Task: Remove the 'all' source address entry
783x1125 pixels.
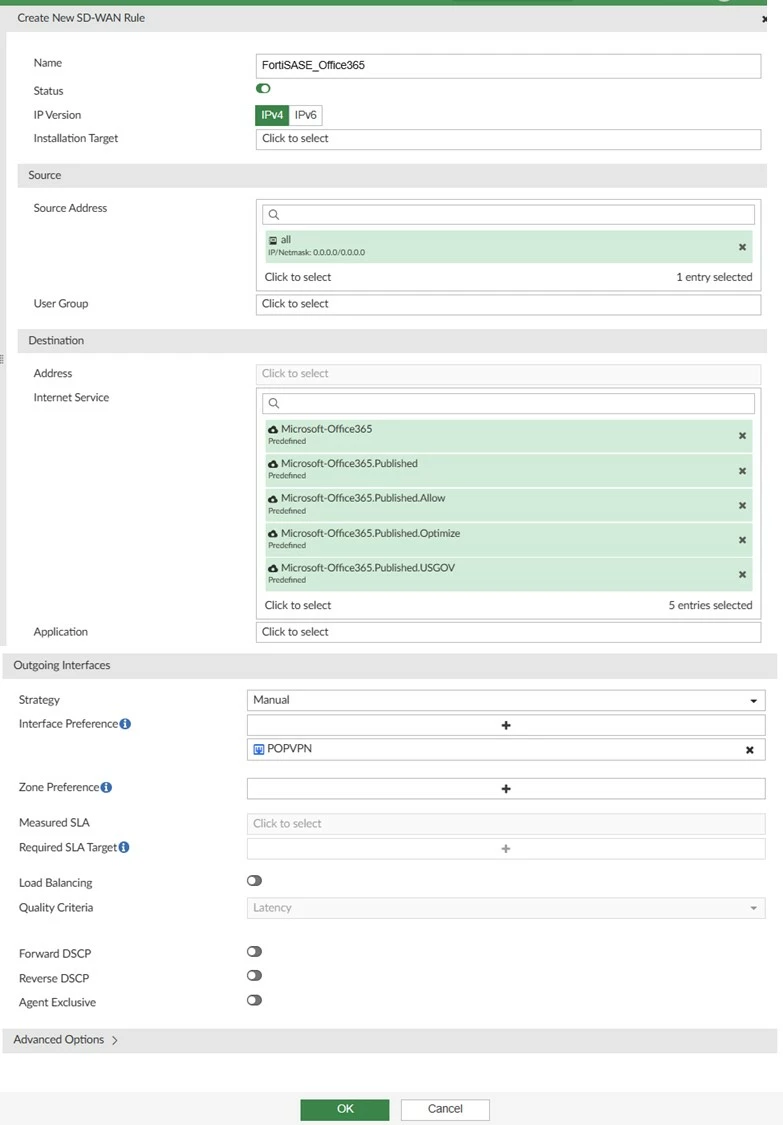Action: pyautogui.click(x=742, y=247)
